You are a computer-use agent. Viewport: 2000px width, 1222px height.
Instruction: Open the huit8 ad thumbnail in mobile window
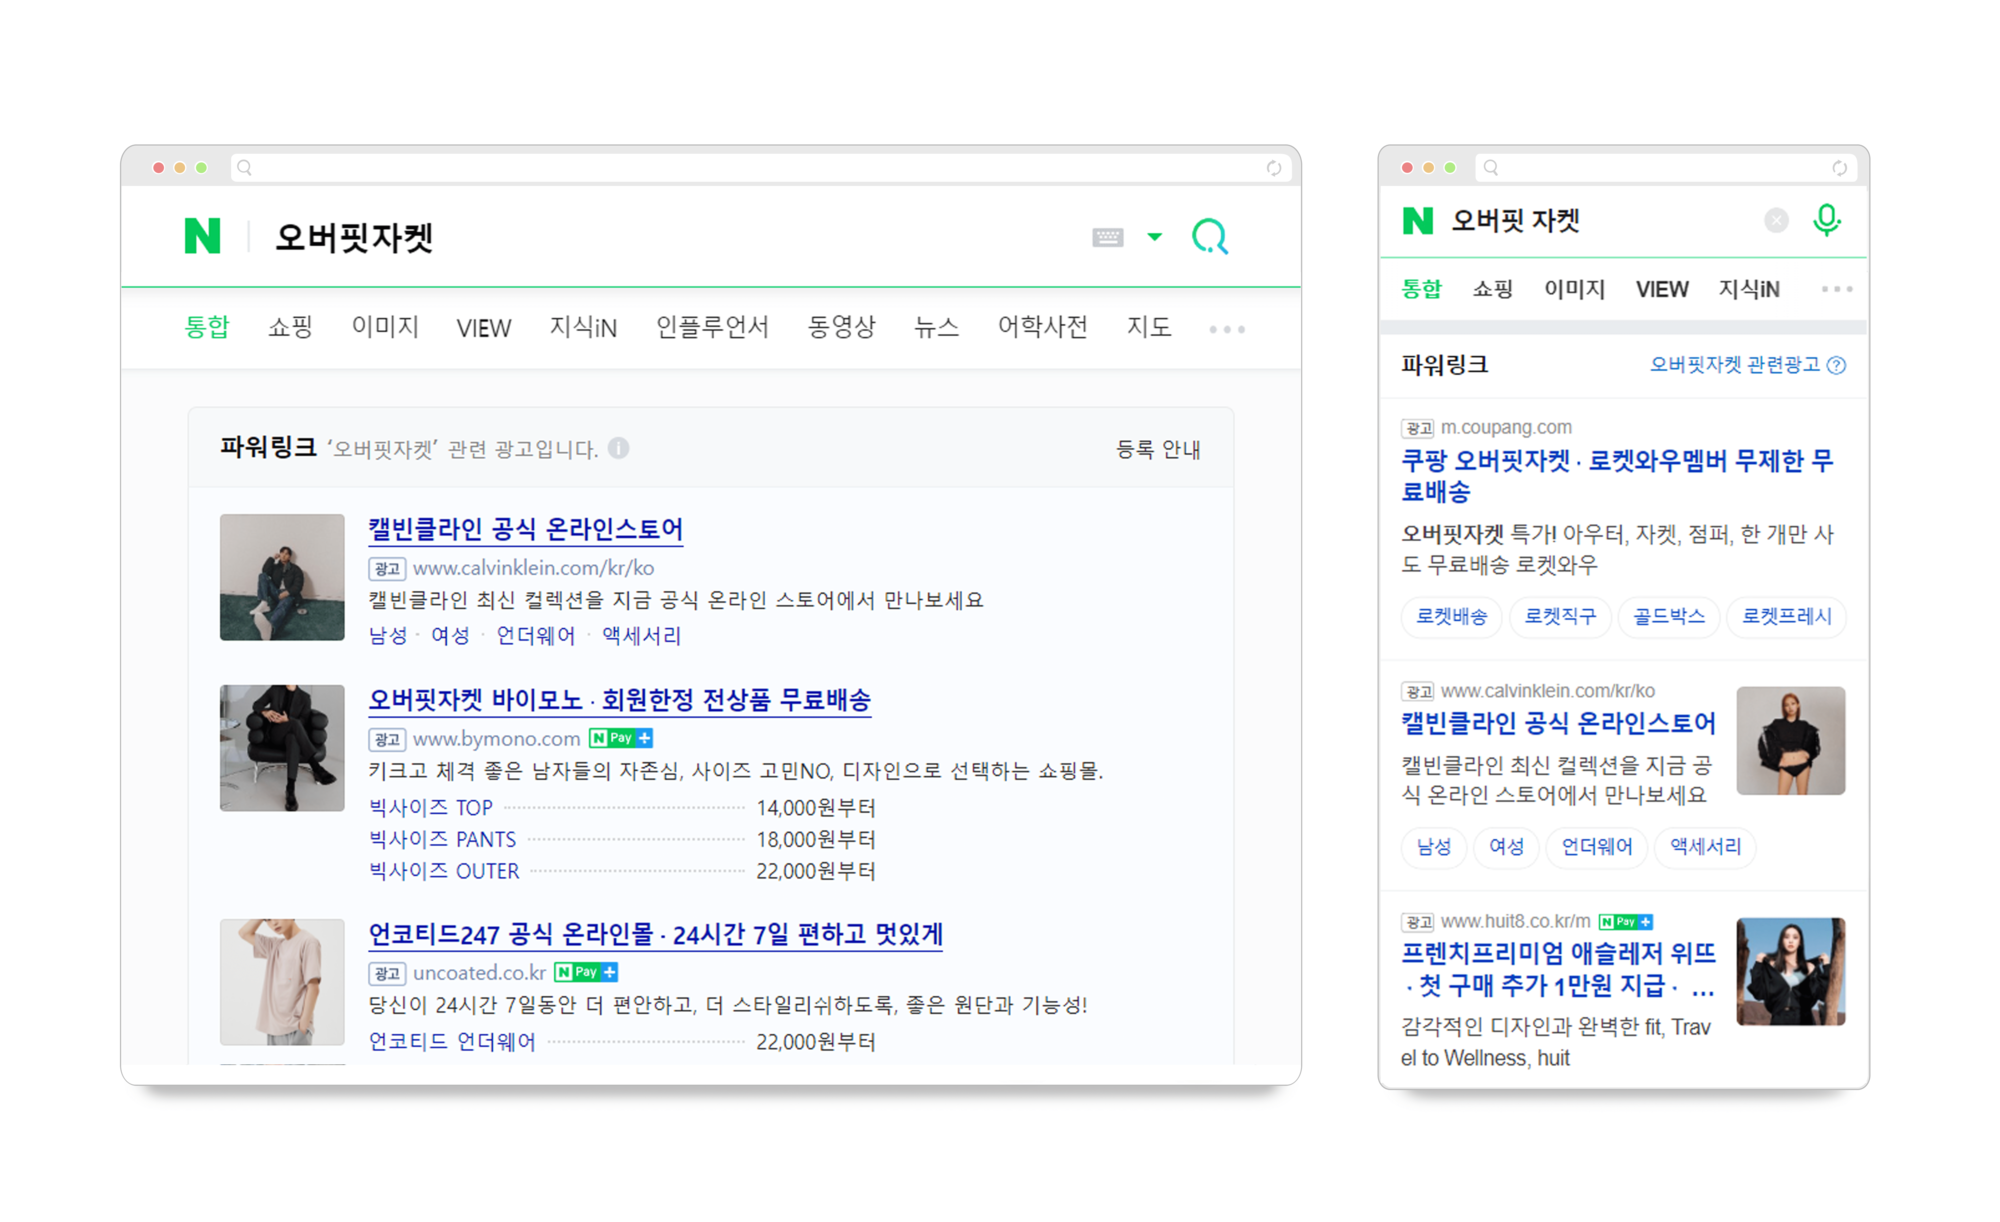click(x=1790, y=971)
